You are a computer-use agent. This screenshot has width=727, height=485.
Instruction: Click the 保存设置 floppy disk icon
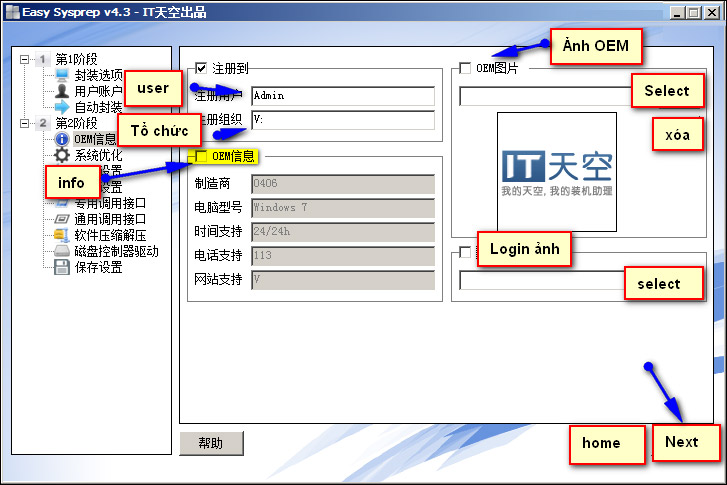(x=62, y=268)
